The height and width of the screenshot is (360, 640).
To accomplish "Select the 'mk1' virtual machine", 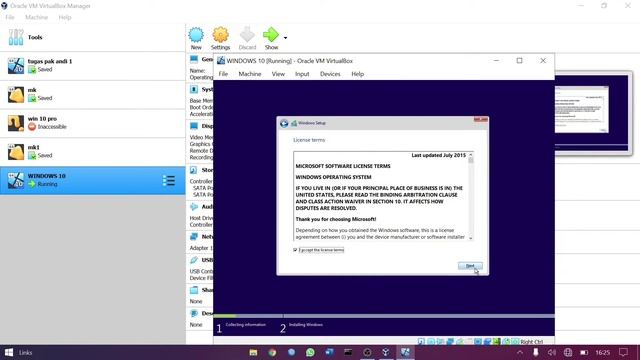I will click(93, 151).
